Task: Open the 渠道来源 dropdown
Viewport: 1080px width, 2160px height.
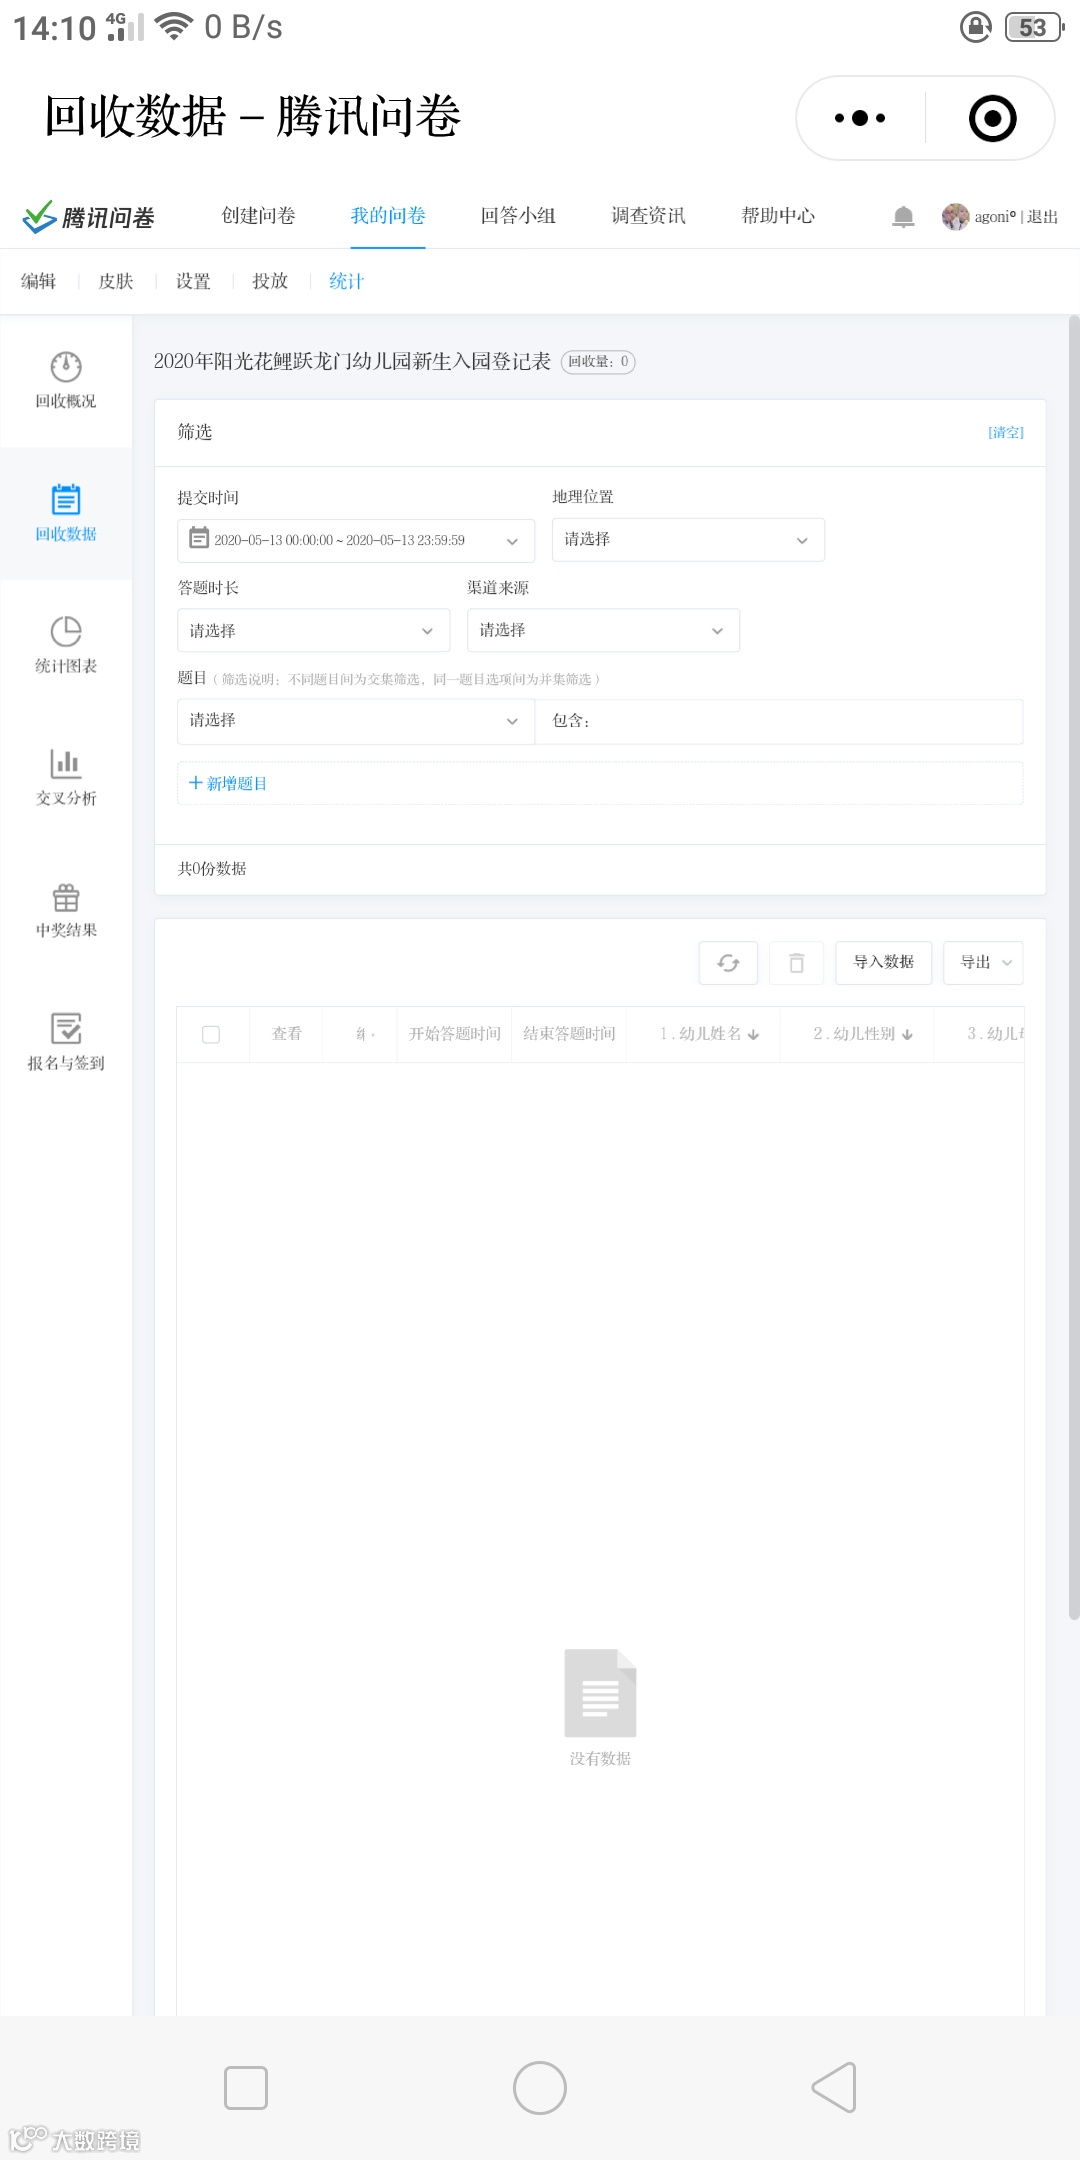Action: [x=603, y=630]
